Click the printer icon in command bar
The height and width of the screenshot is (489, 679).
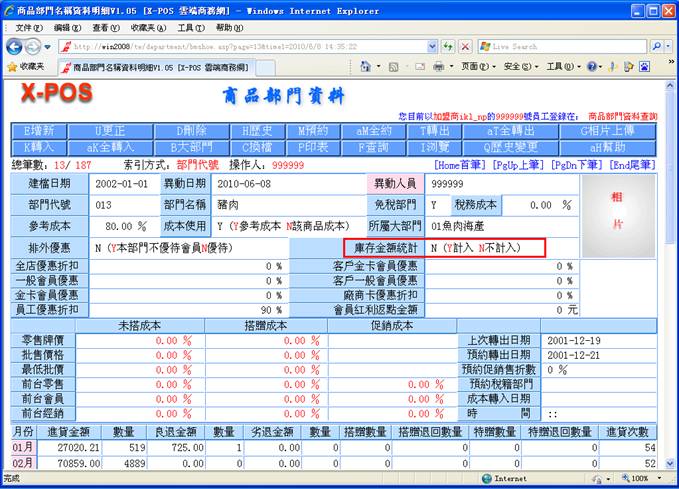click(x=438, y=66)
